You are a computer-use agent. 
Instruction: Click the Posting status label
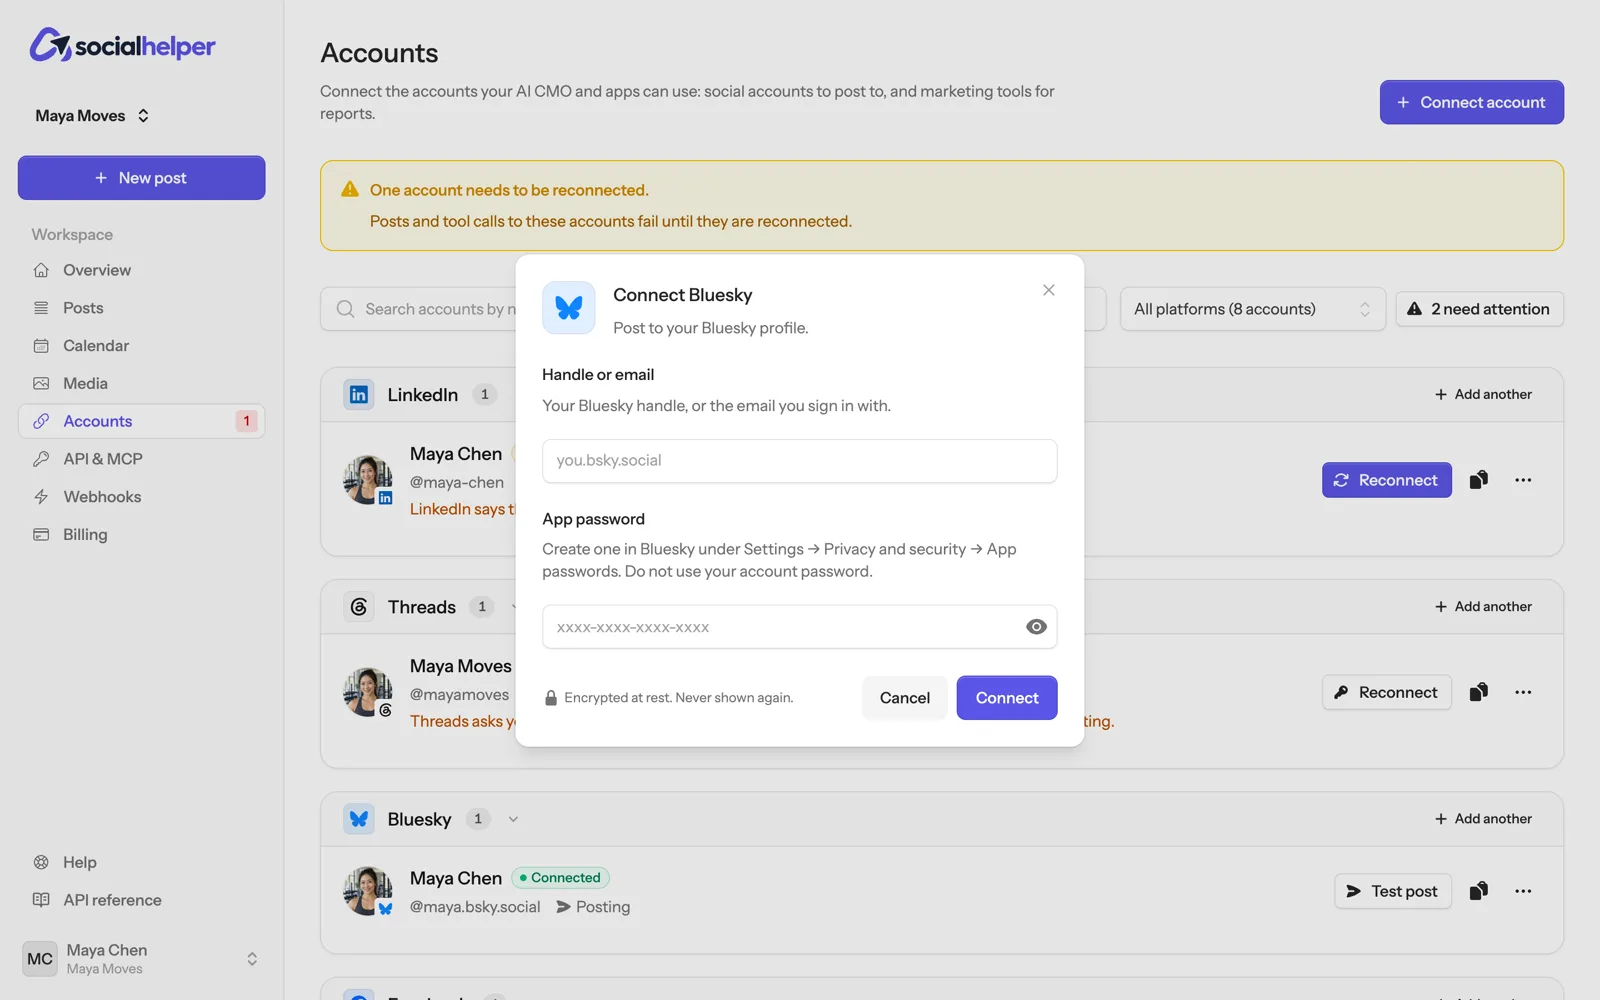(593, 907)
